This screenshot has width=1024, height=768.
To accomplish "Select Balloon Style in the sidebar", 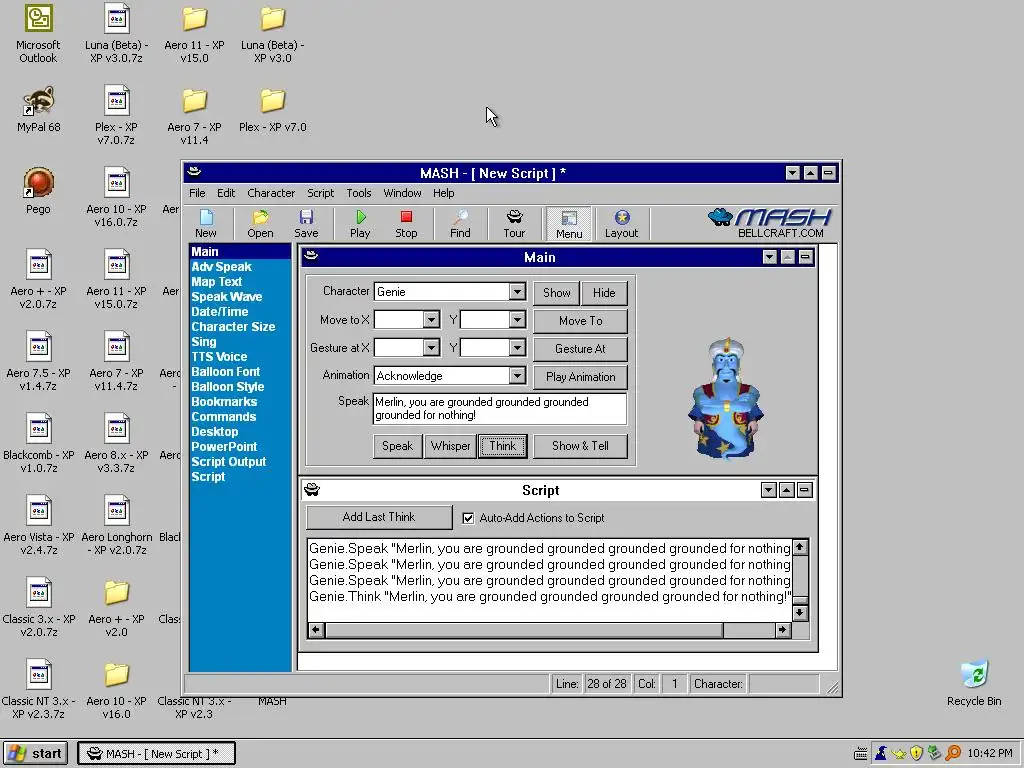I will click(227, 387).
